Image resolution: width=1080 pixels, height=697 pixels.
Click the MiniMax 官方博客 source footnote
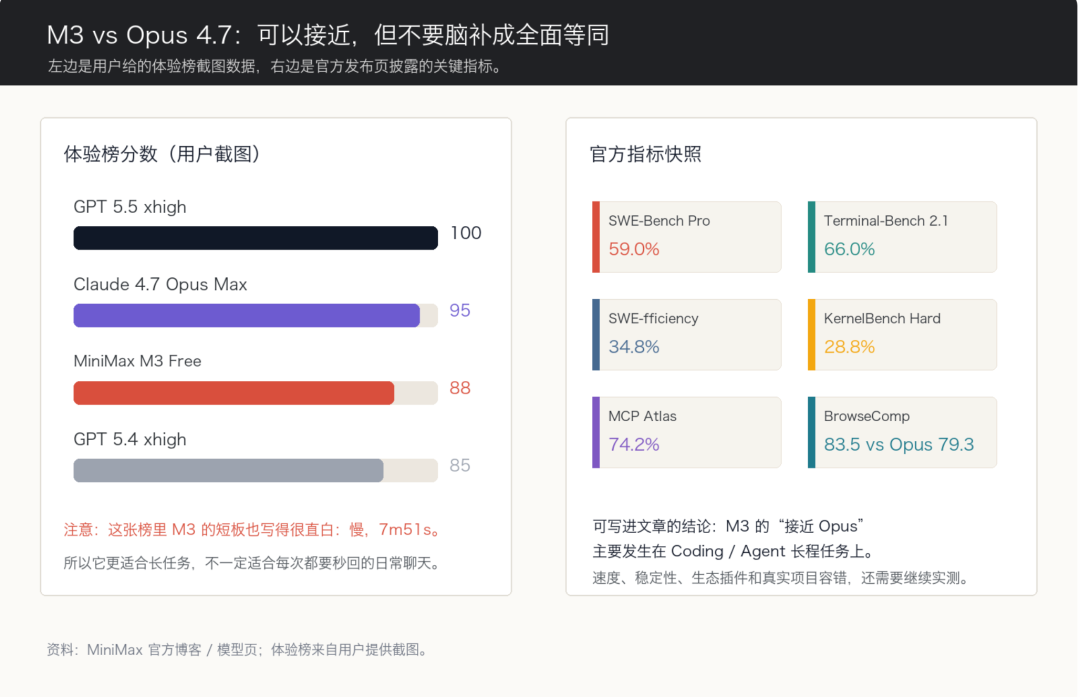(x=239, y=649)
